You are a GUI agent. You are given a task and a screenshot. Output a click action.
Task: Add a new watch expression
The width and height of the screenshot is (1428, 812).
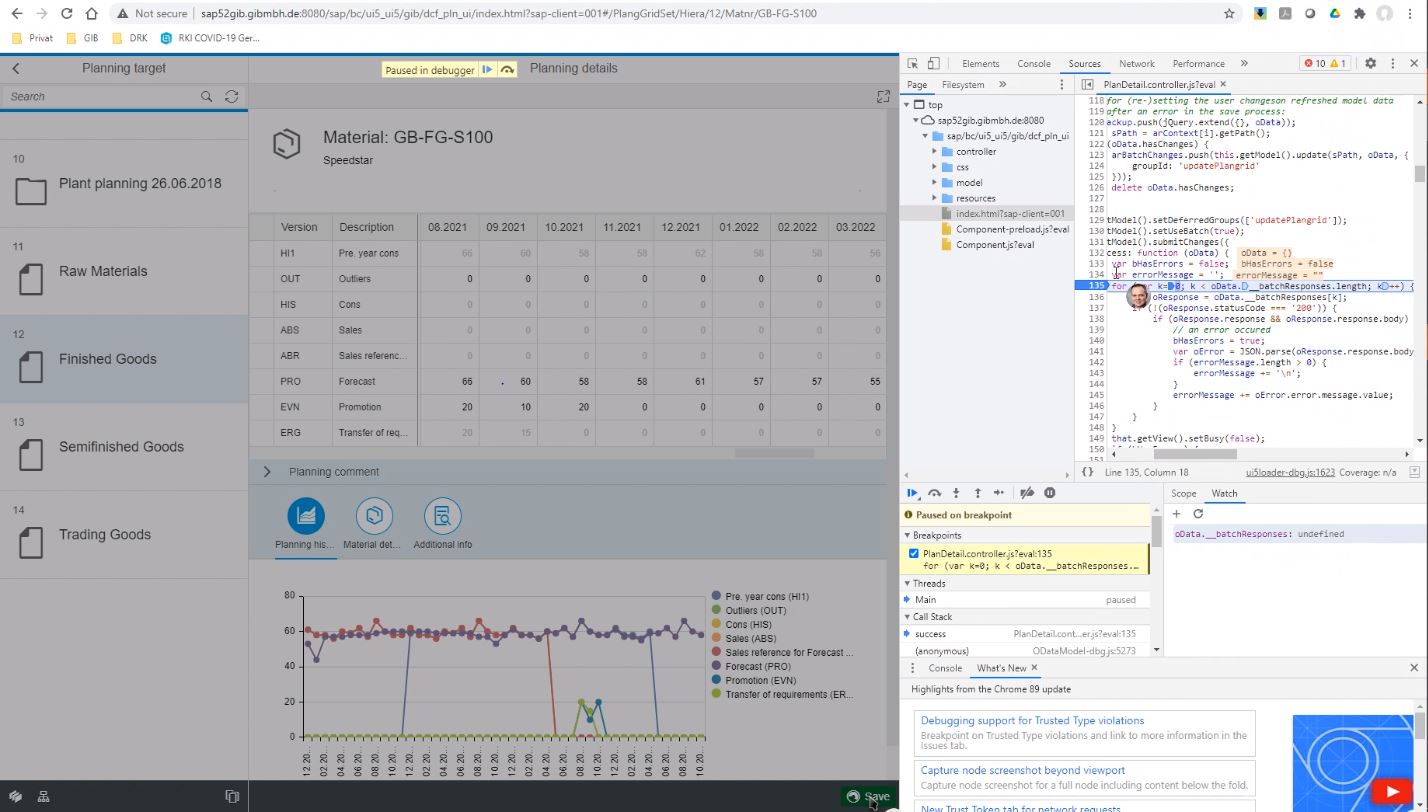click(x=1177, y=514)
